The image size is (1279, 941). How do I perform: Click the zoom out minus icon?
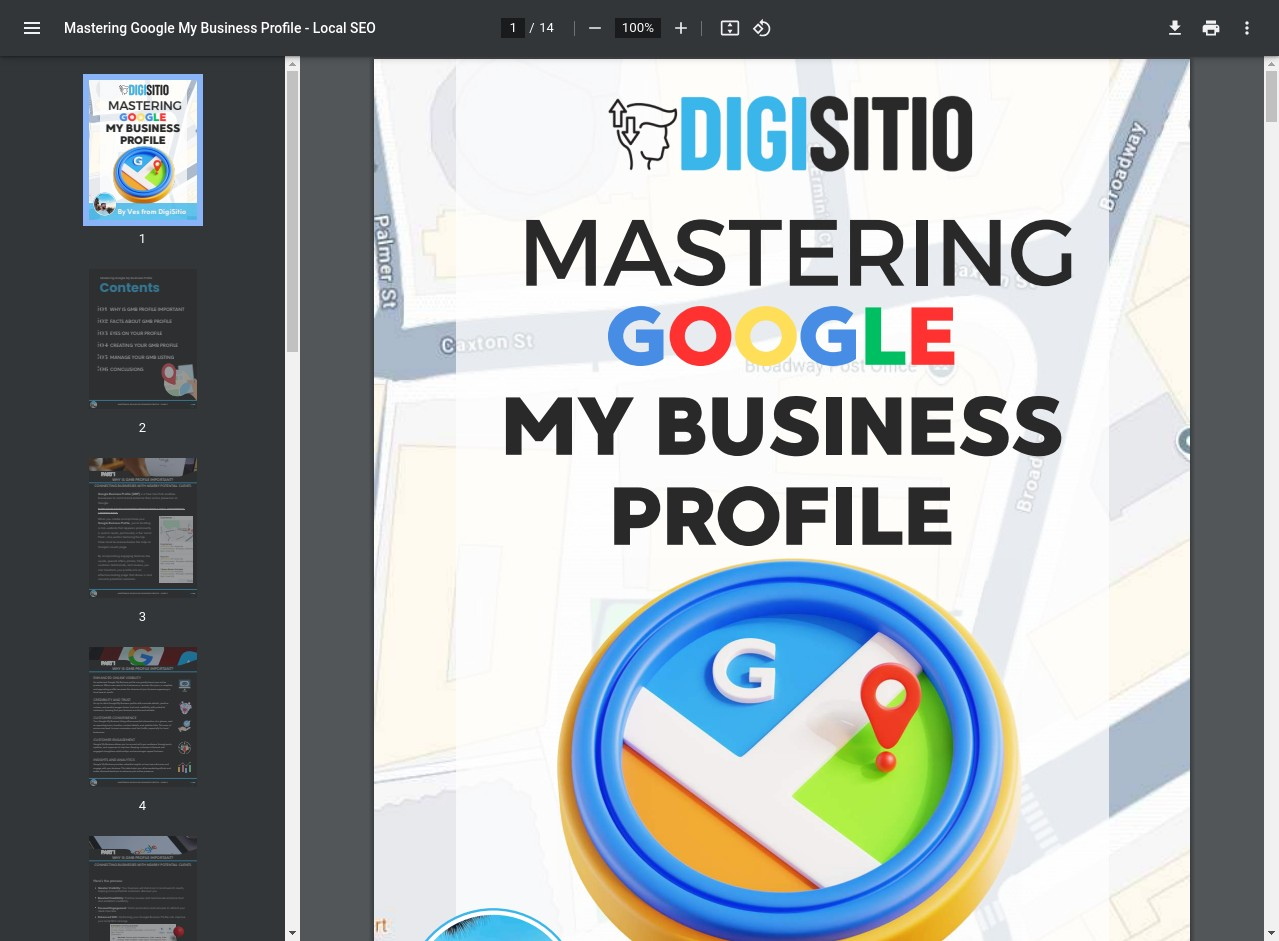(x=595, y=28)
